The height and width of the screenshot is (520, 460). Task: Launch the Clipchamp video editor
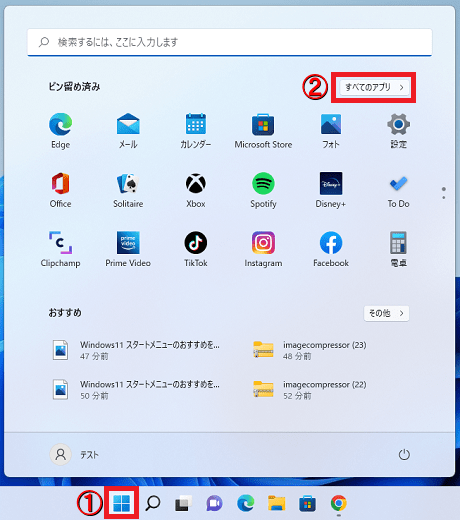coord(60,249)
